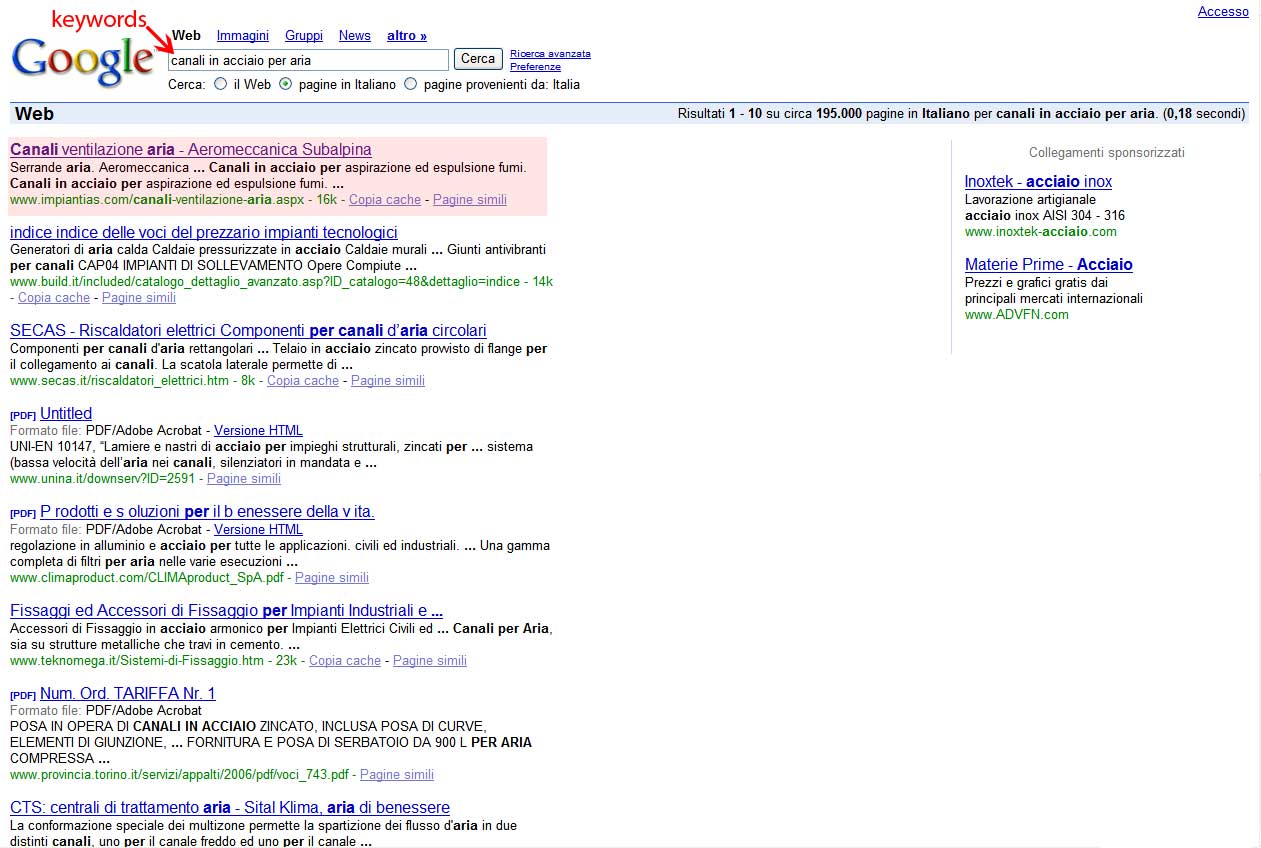
Task: Open the News tab
Action: pyautogui.click(x=354, y=36)
